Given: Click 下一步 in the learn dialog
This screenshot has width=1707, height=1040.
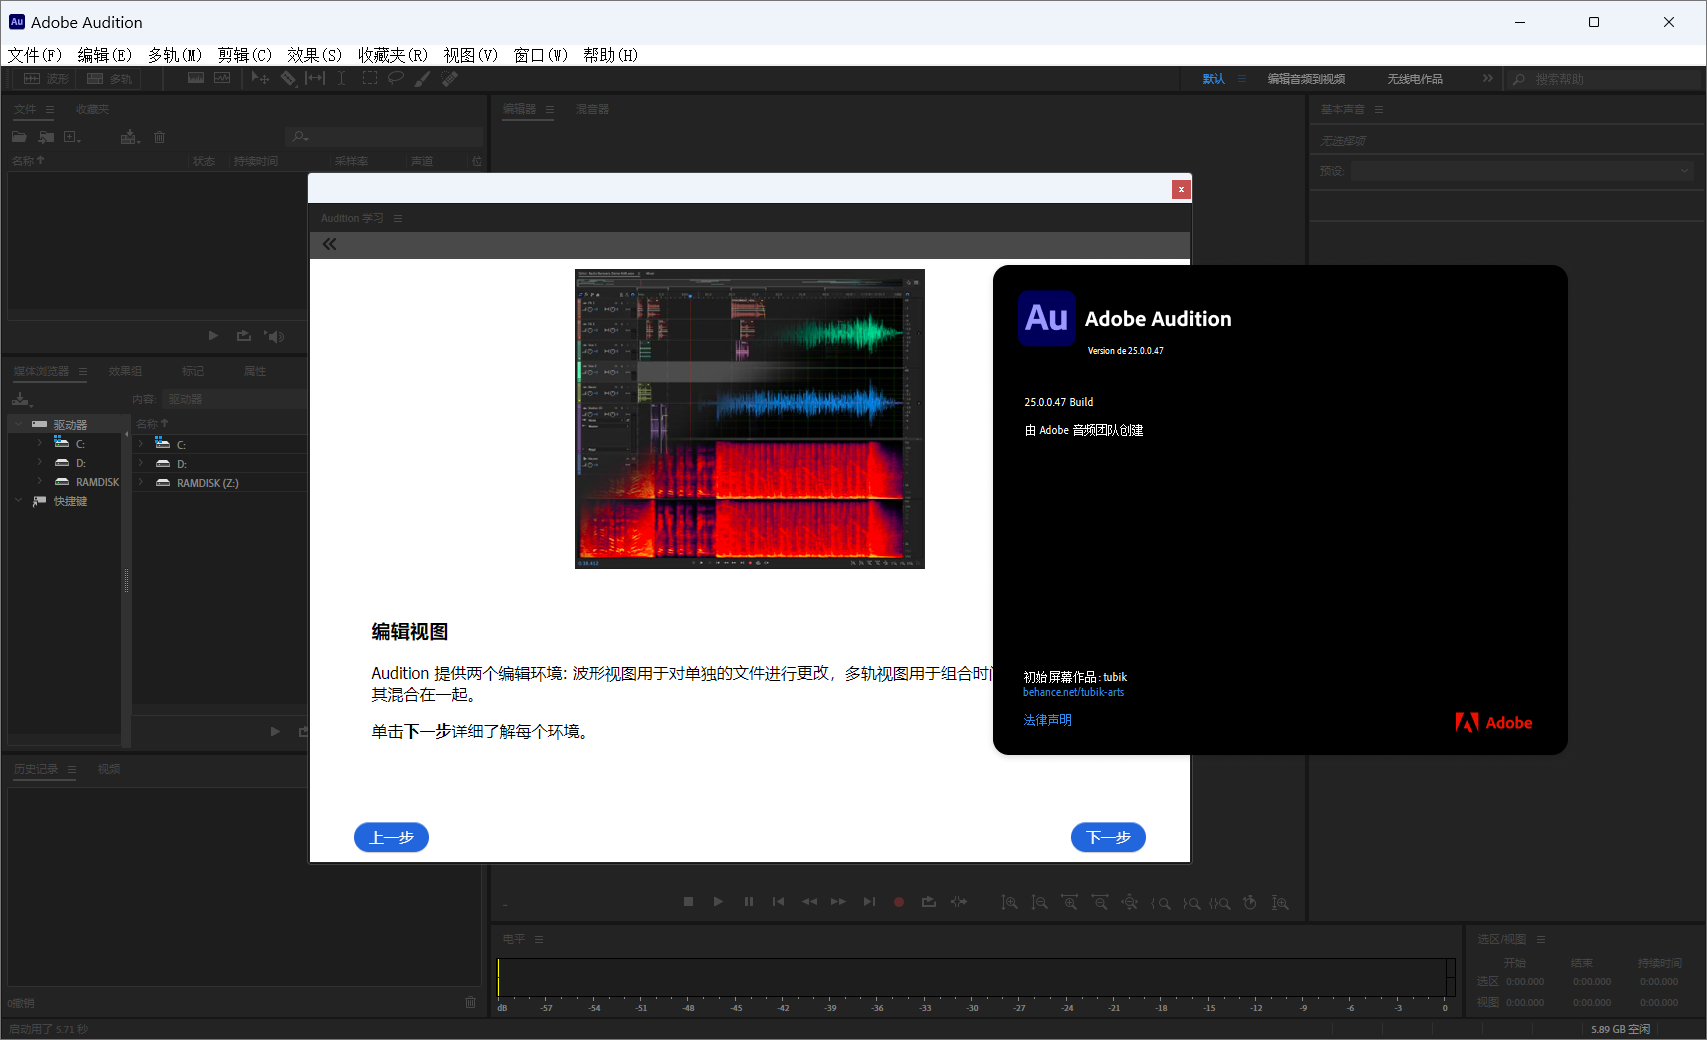Looking at the screenshot, I should (x=1108, y=837).
